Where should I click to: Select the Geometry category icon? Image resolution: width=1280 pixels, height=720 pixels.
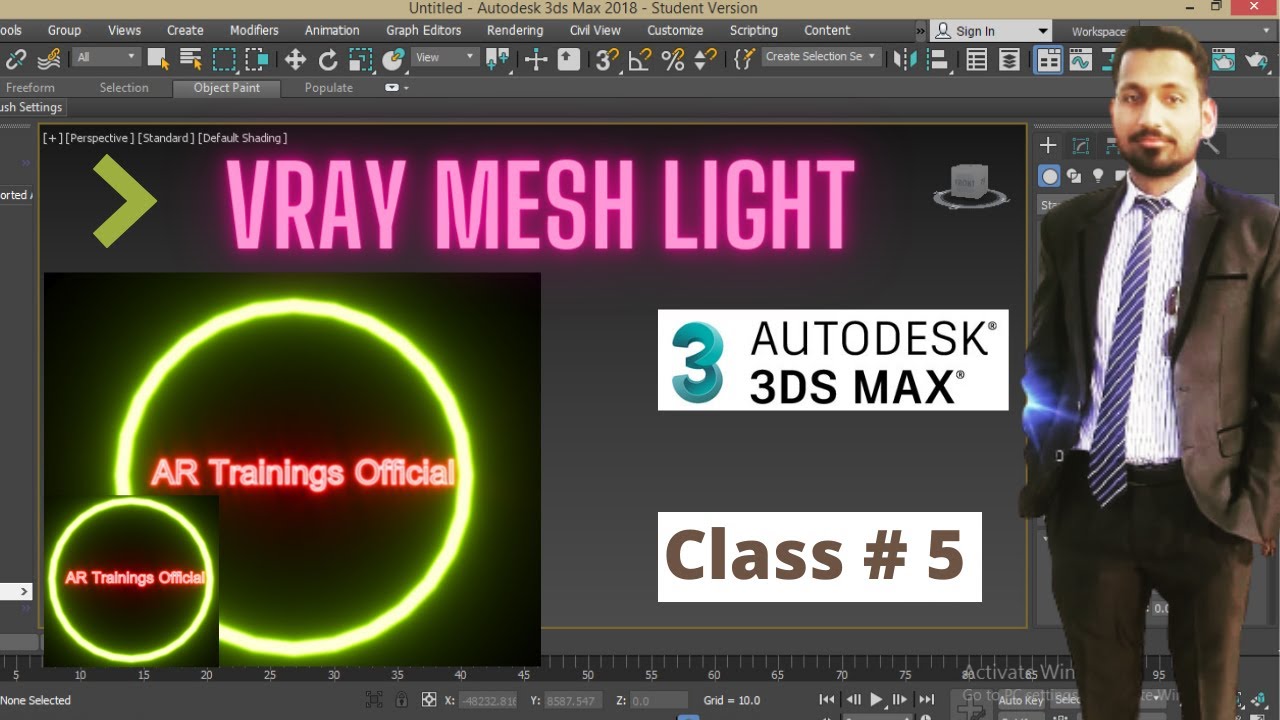coord(1049,177)
